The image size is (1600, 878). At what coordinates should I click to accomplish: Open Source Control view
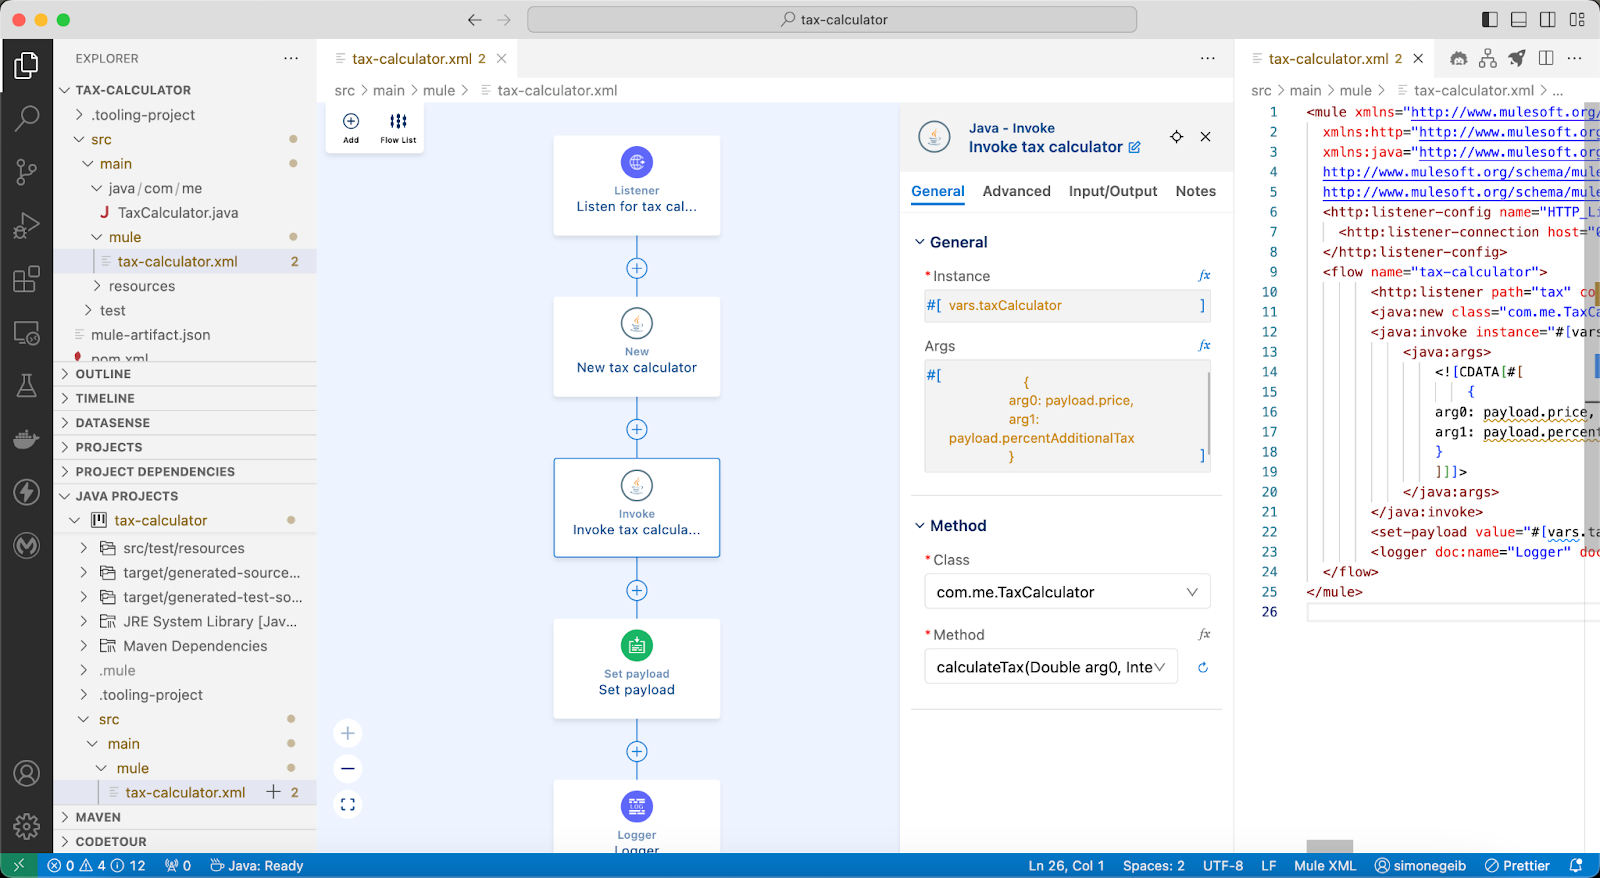[x=27, y=172]
